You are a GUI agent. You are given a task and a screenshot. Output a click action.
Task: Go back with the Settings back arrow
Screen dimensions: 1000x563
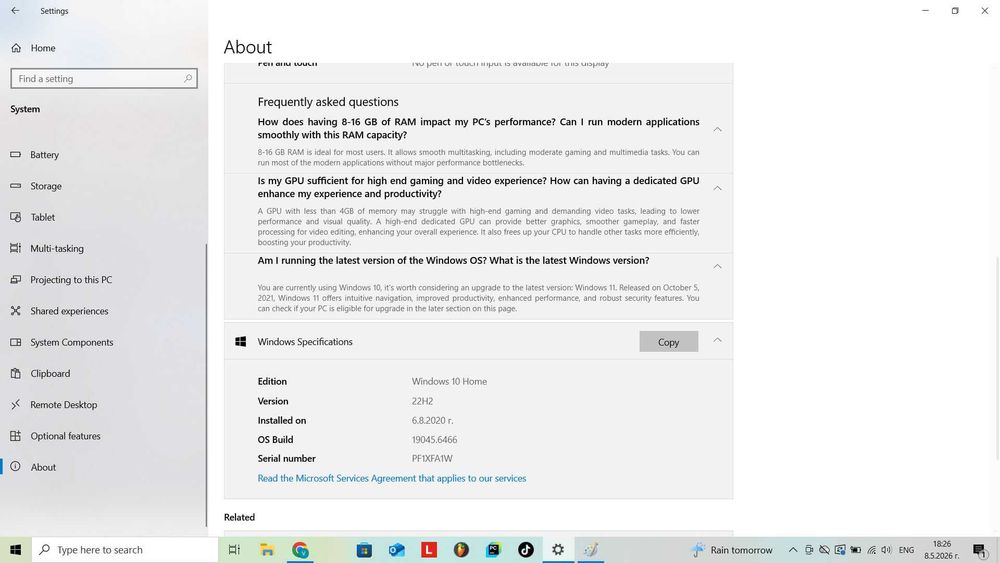click(x=15, y=11)
